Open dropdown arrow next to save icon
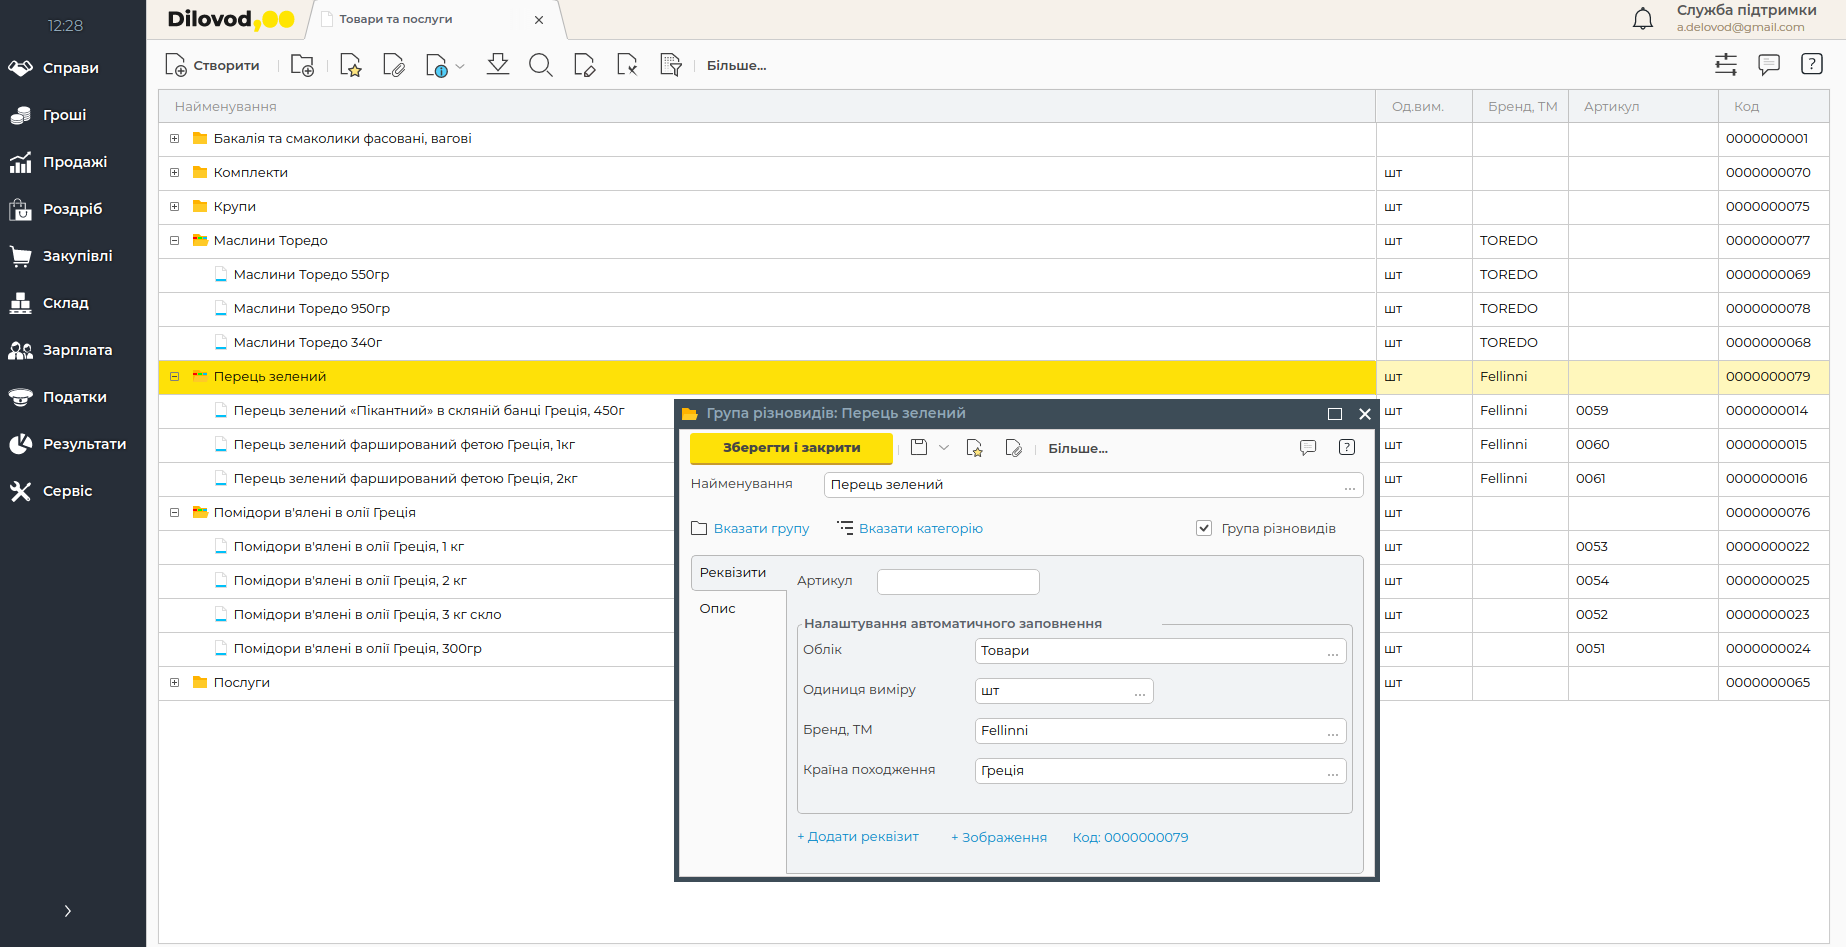This screenshot has width=1846, height=947. tap(944, 448)
